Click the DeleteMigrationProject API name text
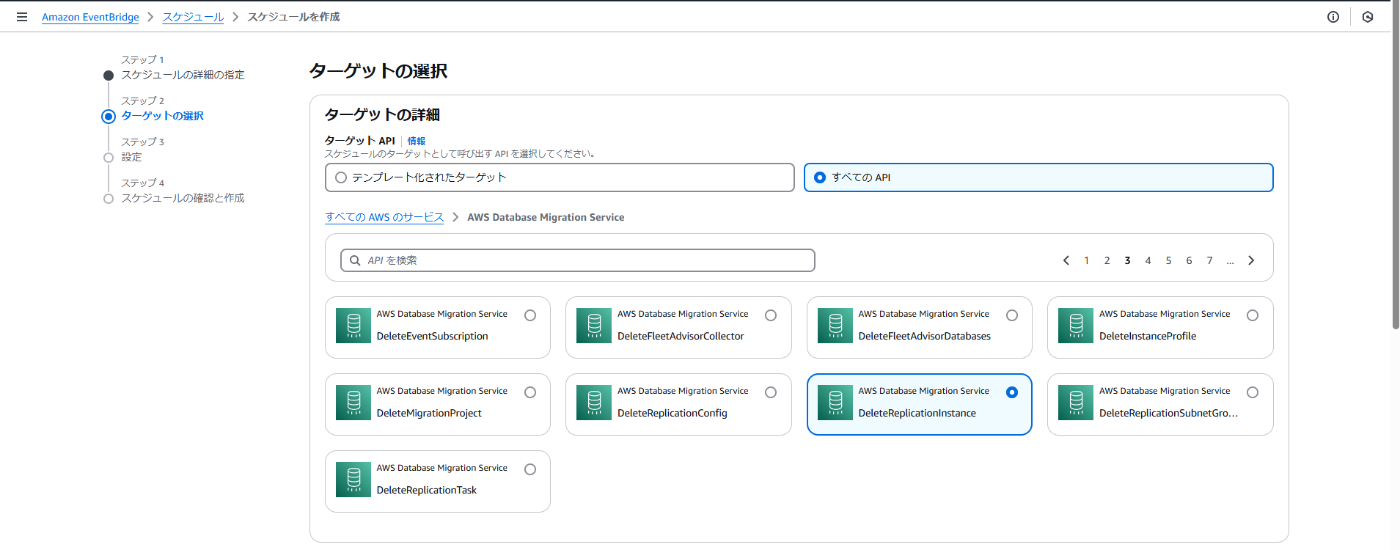 tap(429, 413)
